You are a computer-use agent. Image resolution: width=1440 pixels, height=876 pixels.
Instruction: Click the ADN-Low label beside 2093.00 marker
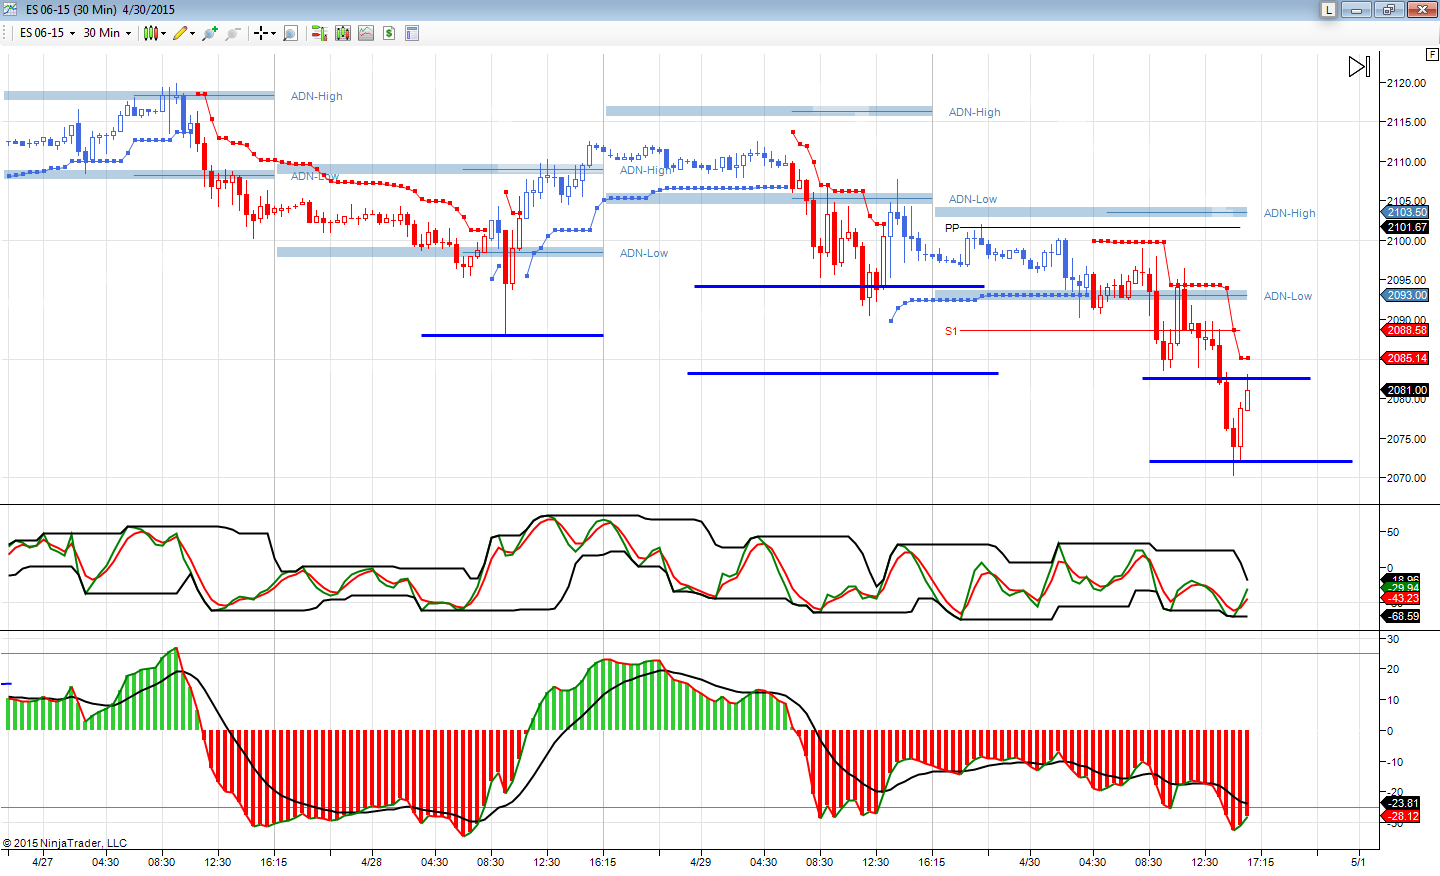1287,296
